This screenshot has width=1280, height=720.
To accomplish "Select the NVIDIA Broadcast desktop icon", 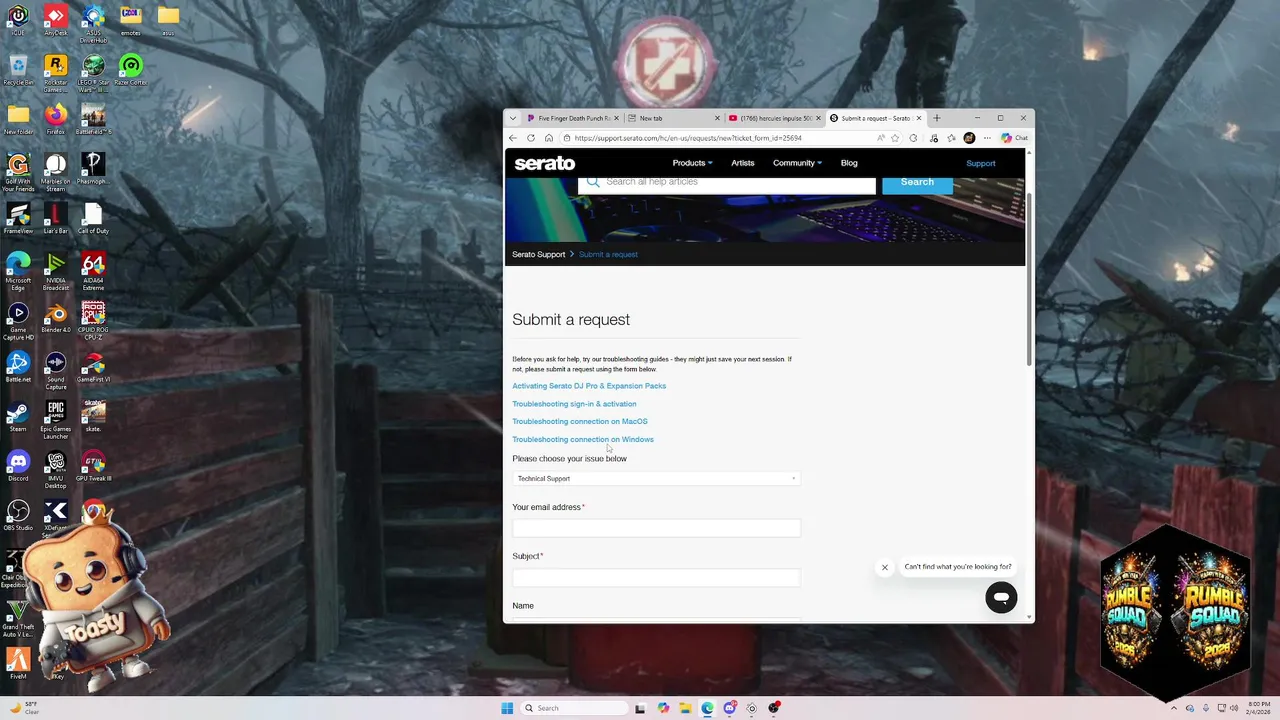I will [x=56, y=270].
